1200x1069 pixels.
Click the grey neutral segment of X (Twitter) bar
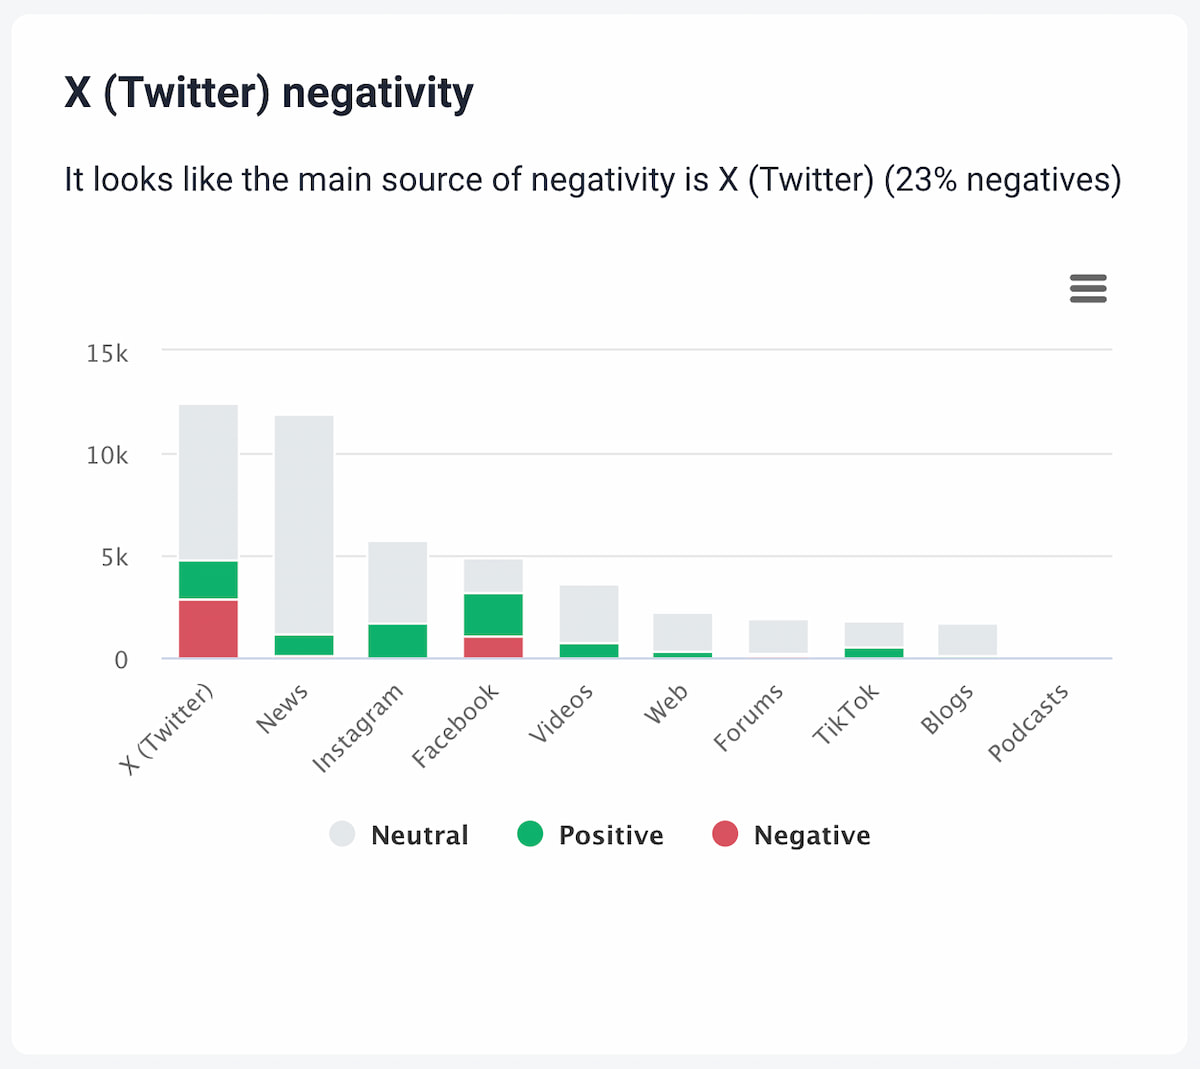coord(208,482)
